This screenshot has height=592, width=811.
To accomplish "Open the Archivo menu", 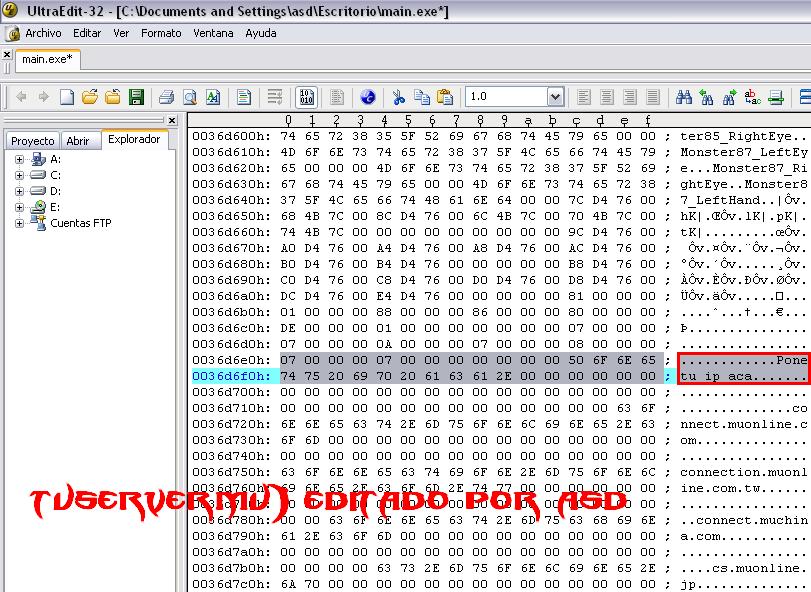I will coord(43,33).
